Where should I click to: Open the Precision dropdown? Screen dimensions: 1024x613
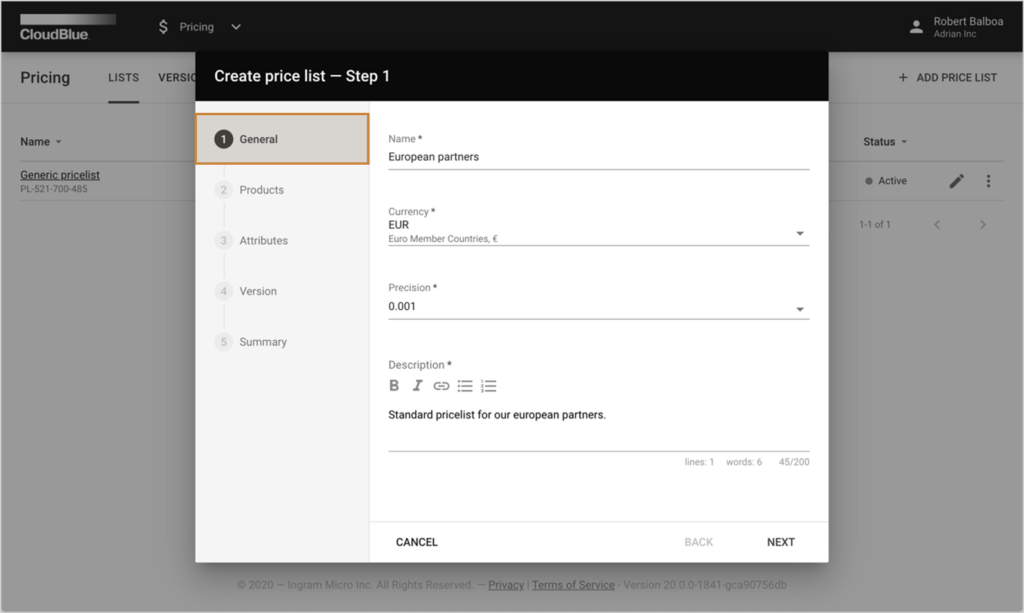pos(799,308)
